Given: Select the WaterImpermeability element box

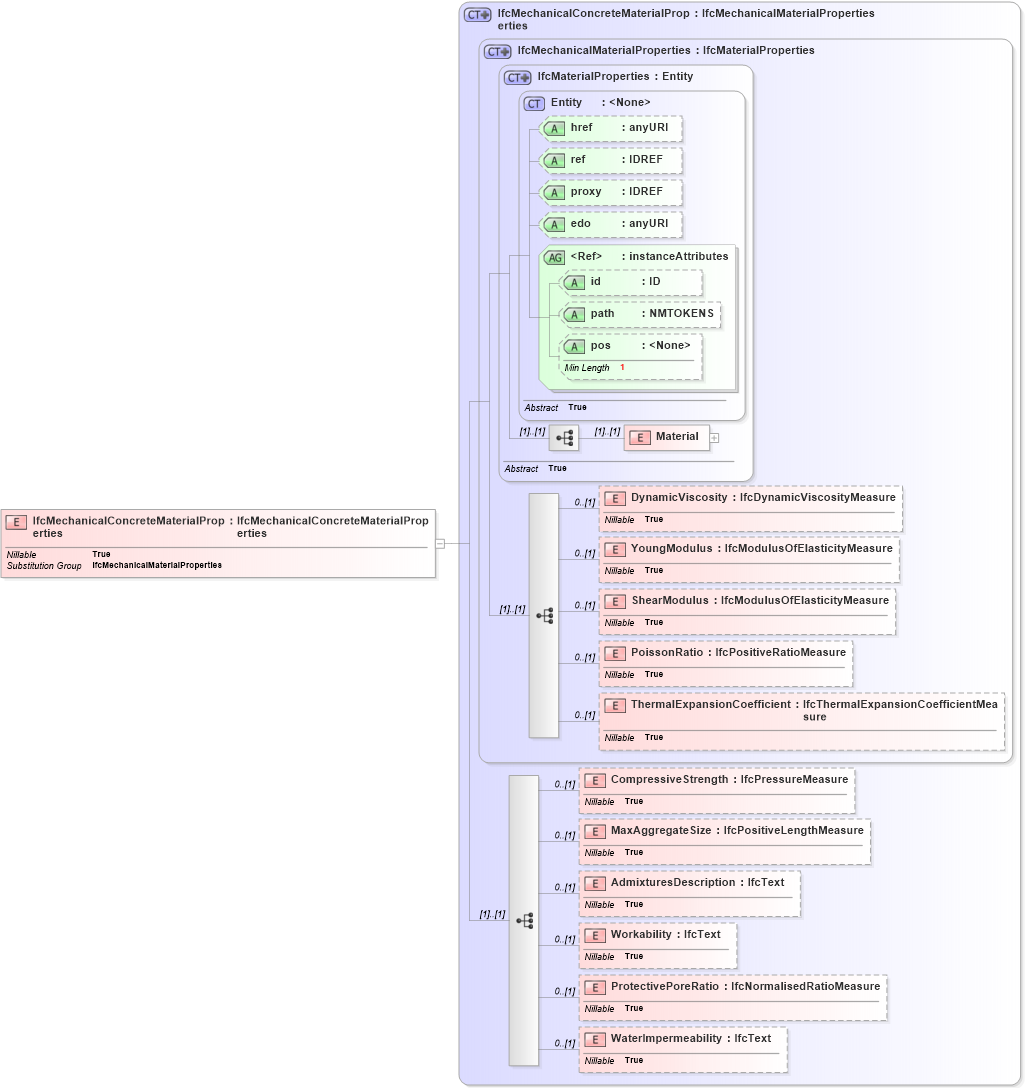Looking at the screenshot, I should pyautogui.click(x=685, y=1048).
